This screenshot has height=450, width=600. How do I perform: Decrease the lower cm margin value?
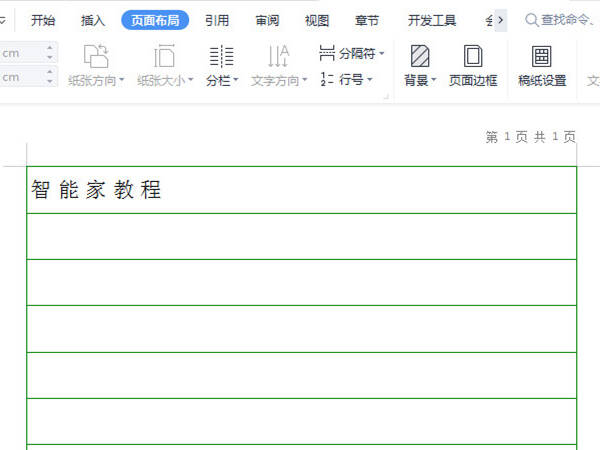pyautogui.click(x=50, y=82)
